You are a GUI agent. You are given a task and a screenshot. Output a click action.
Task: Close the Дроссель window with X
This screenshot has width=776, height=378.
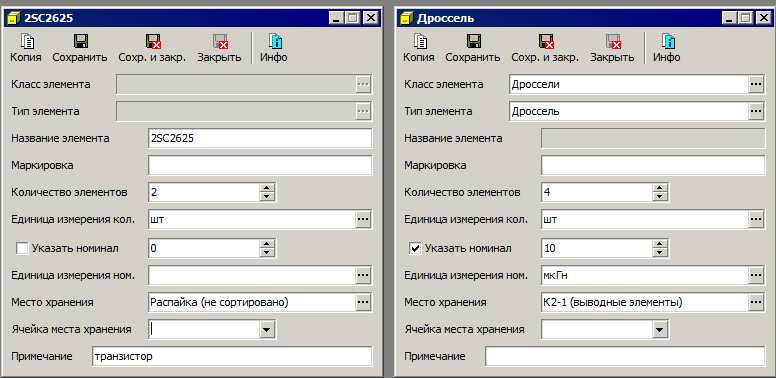click(x=763, y=18)
